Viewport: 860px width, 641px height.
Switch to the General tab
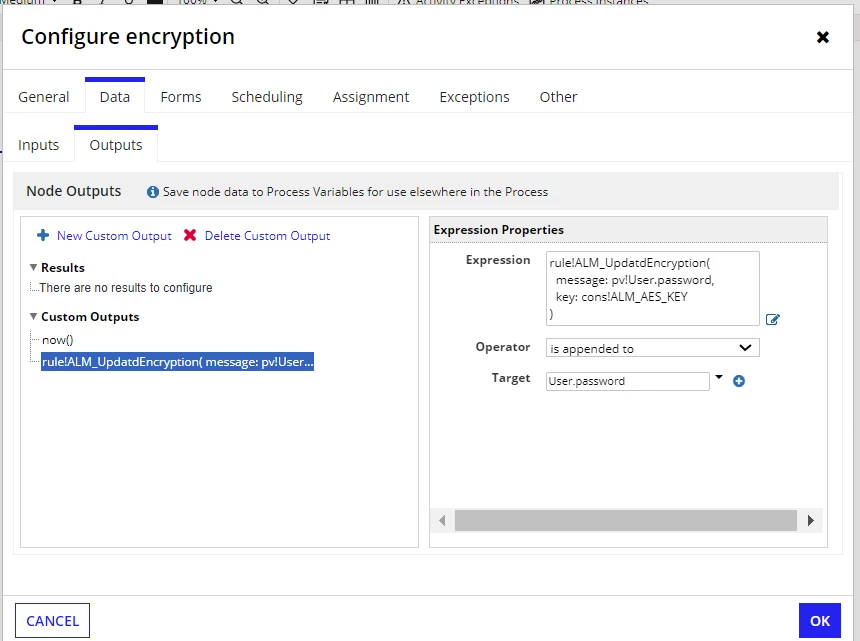(x=44, y=97)
